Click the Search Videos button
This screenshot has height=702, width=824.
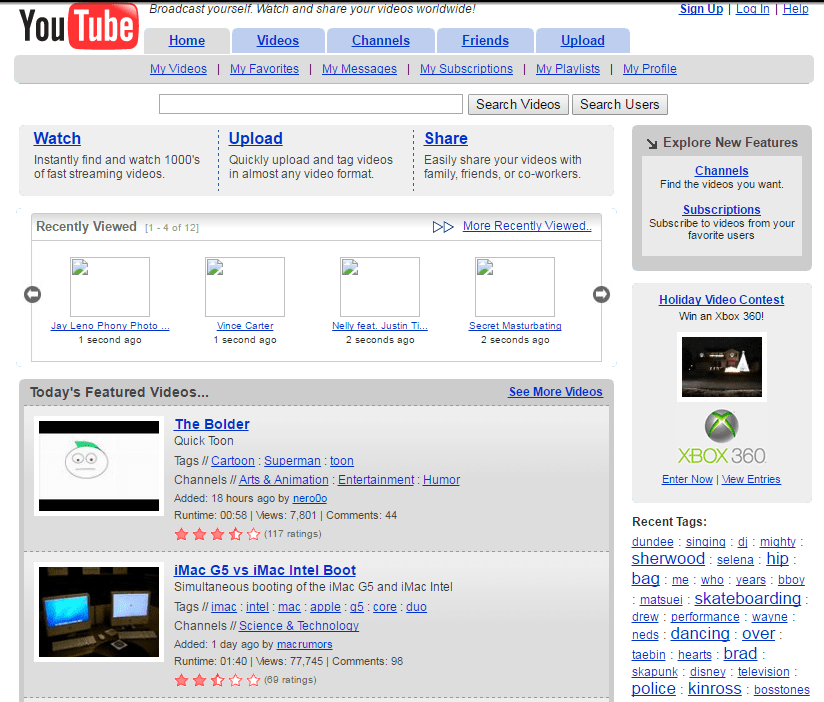point(518,105)
